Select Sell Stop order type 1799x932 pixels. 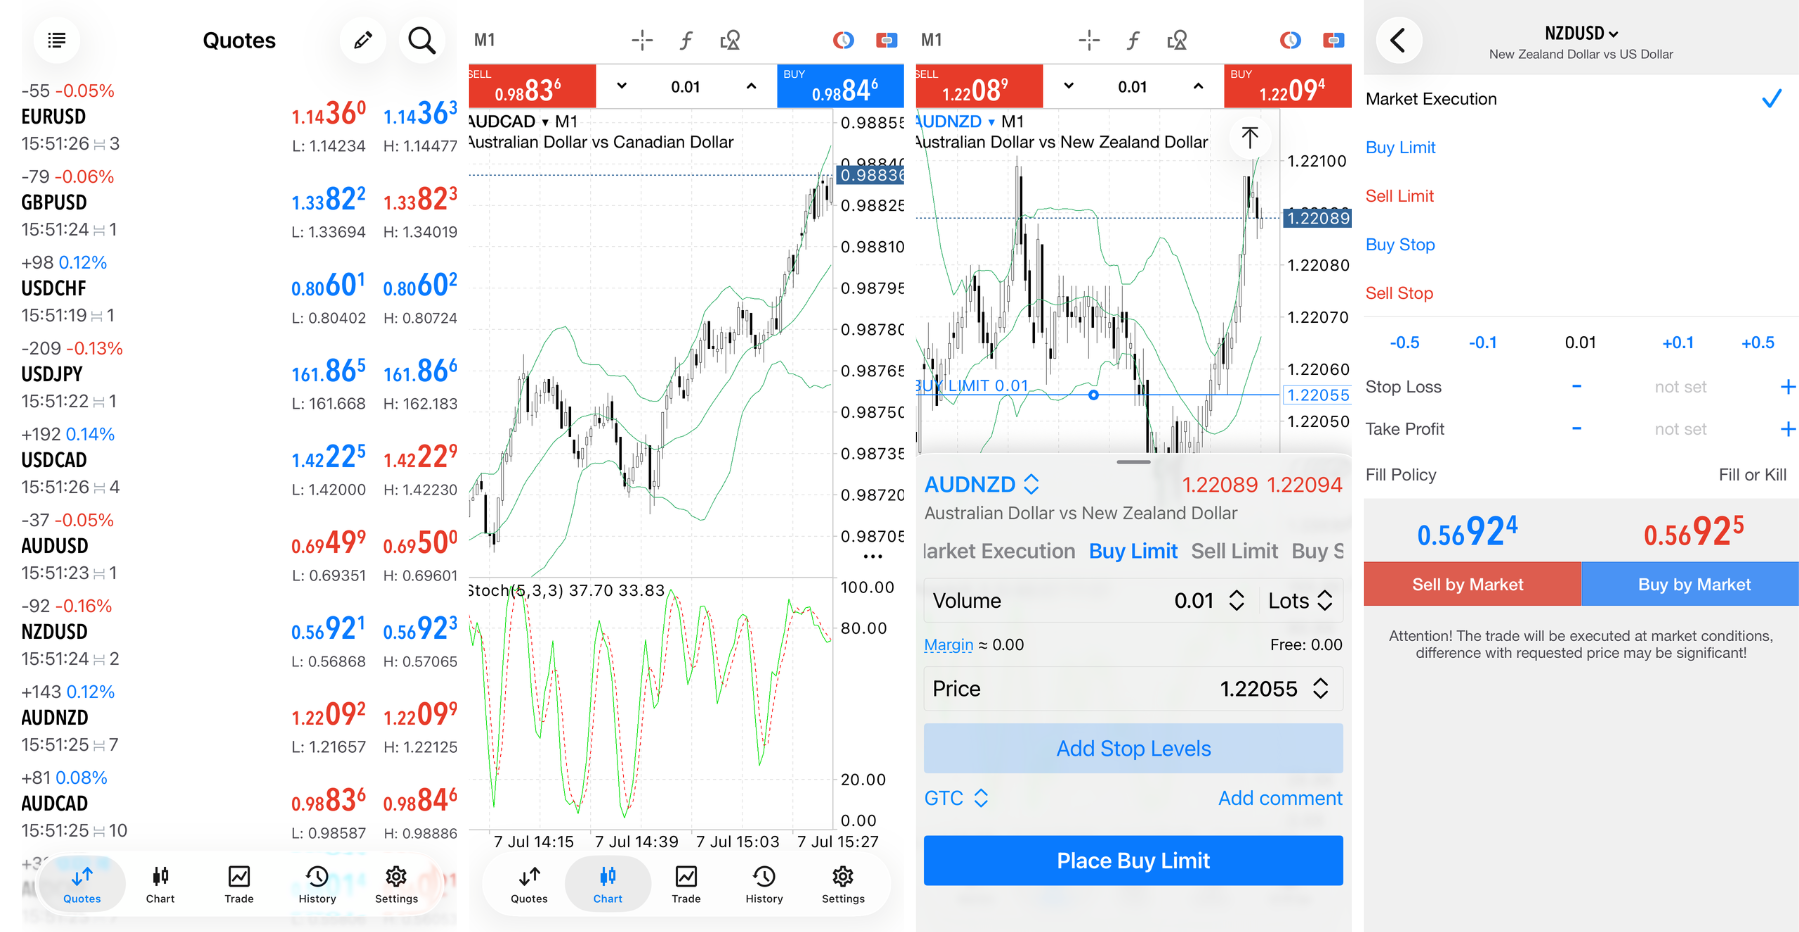point(1399,293)
